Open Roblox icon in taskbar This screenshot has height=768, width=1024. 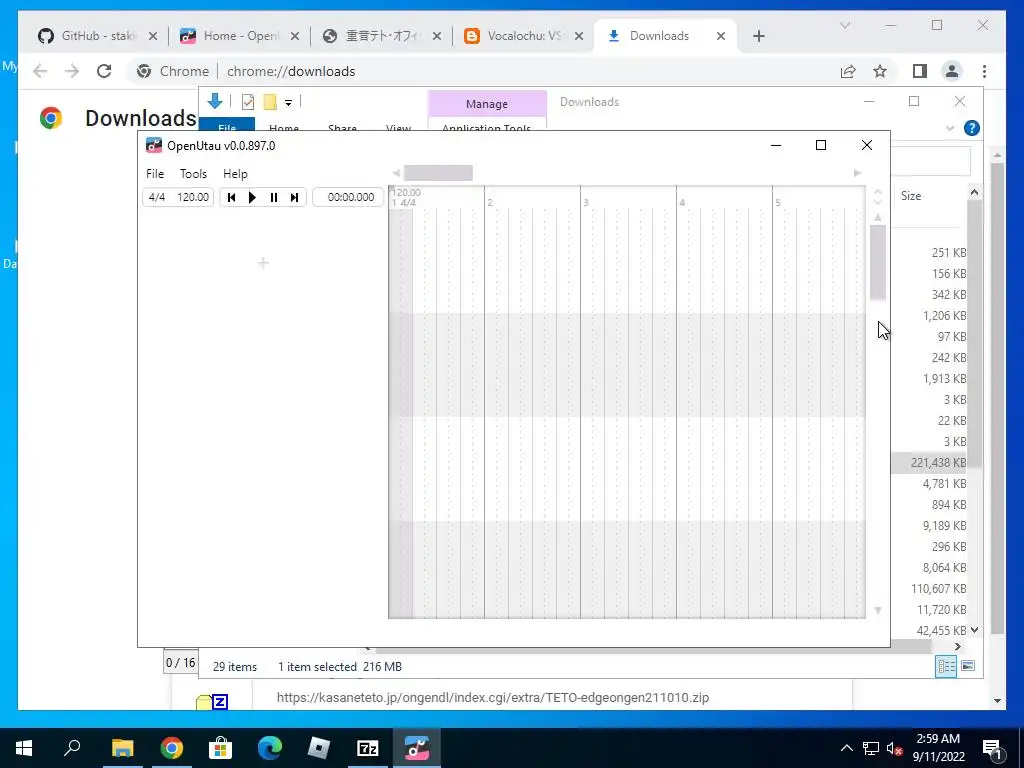(319, 748)
